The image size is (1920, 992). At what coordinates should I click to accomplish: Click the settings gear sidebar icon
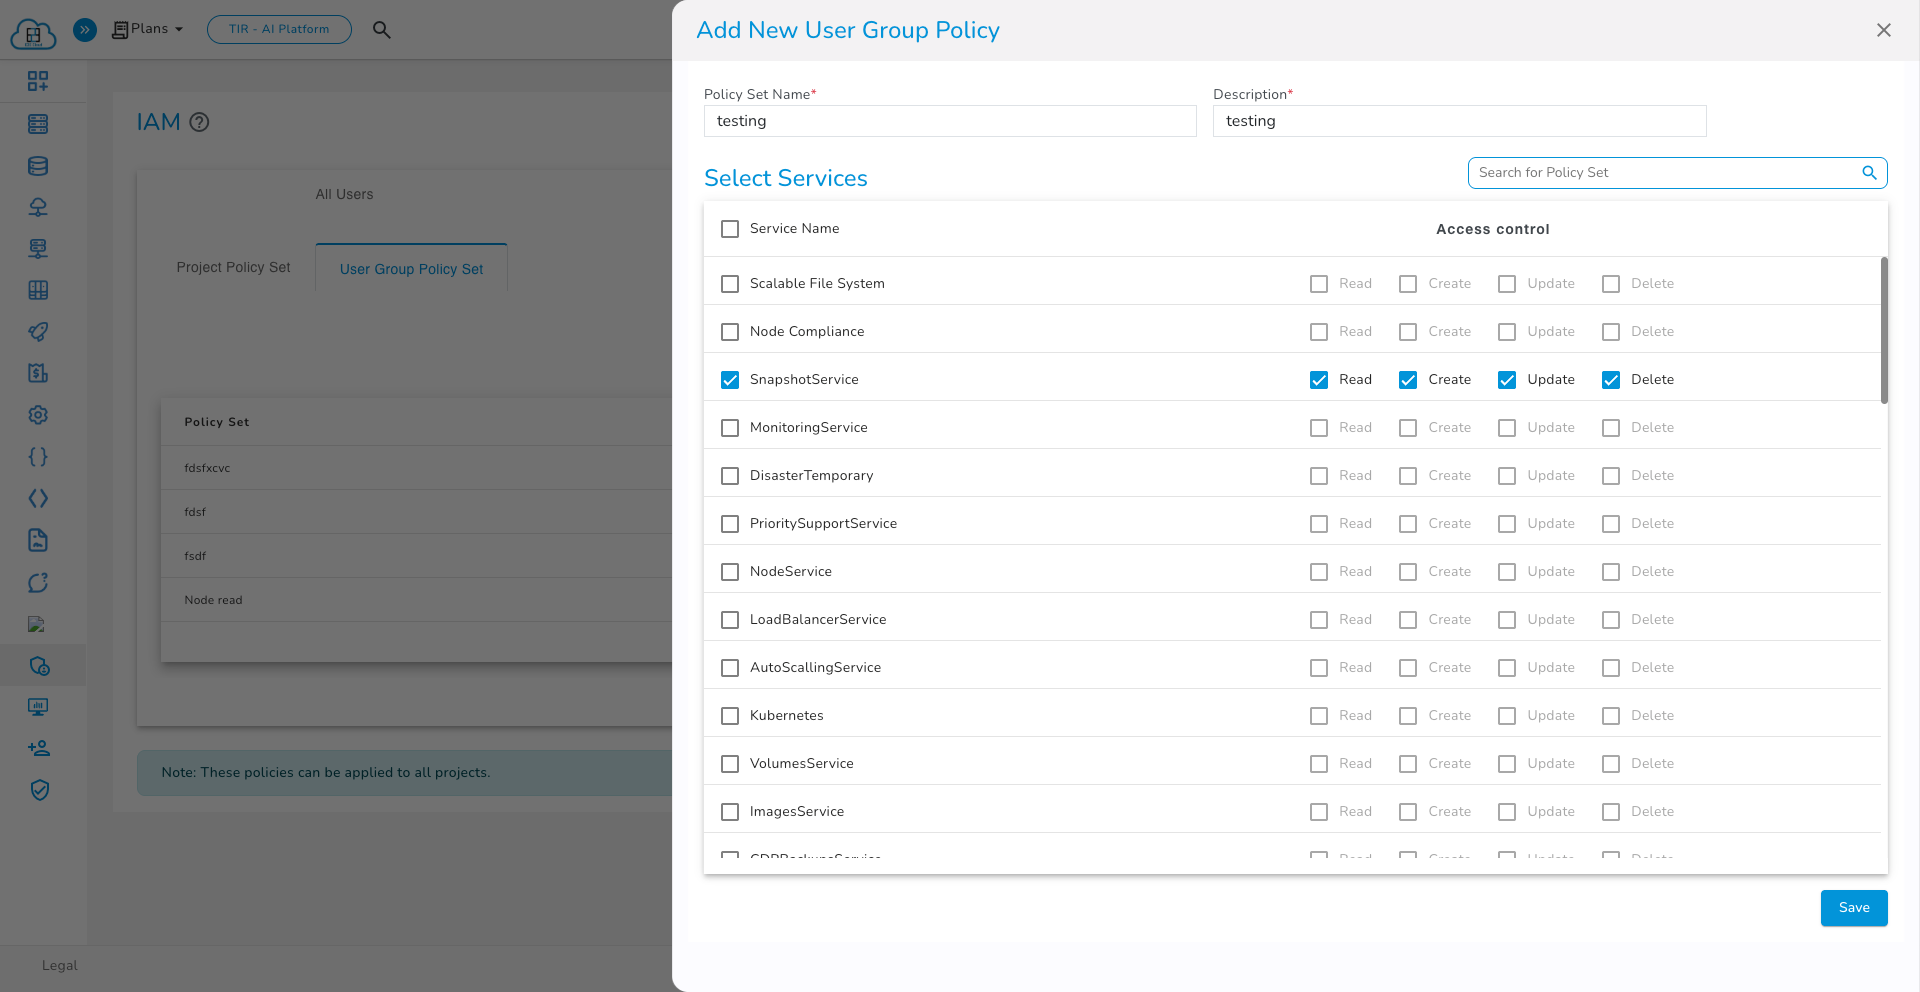[38, 415]
